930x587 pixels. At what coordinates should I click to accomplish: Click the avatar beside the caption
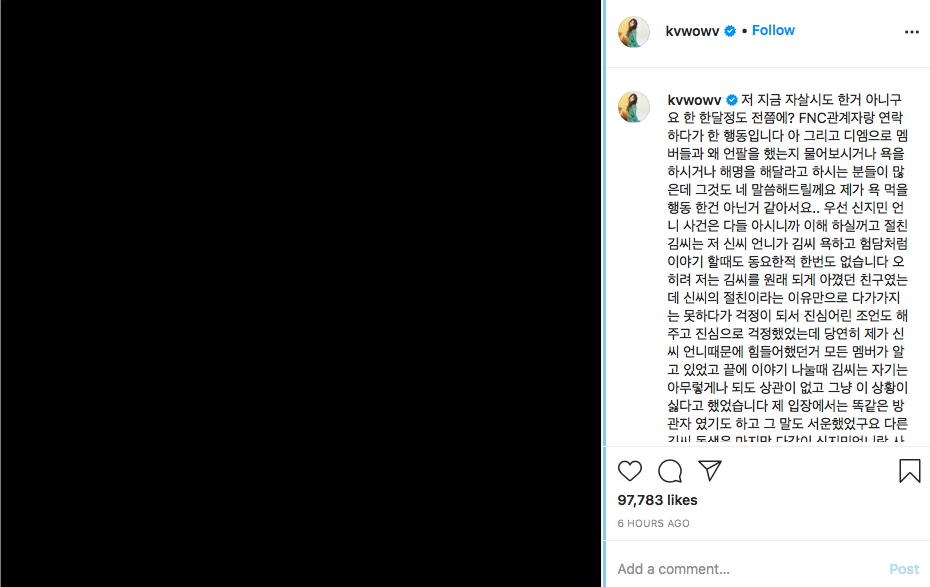pyautogui.click(x=633, y=107)
